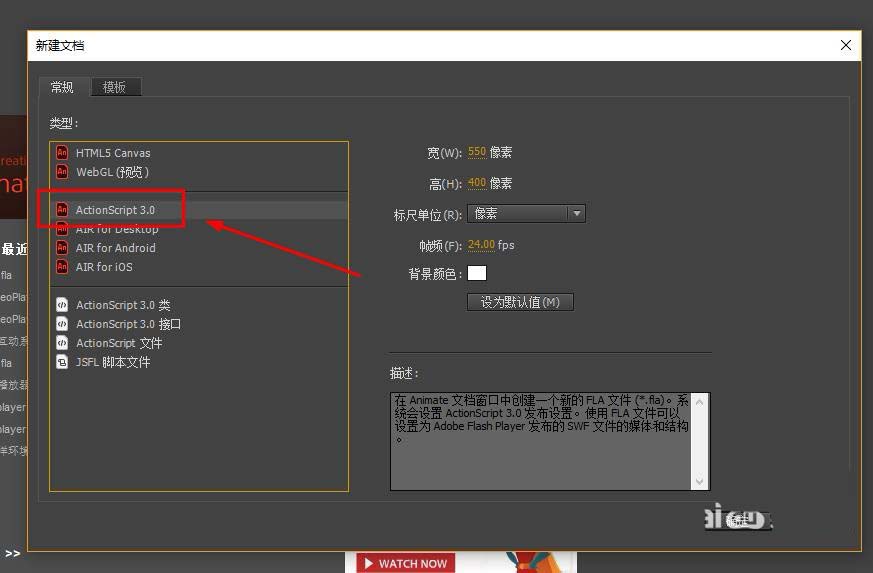The image size is (873, 573).
Task: Select ActionScript 3.0 类 entry
Action: click(x=199, y=305)
